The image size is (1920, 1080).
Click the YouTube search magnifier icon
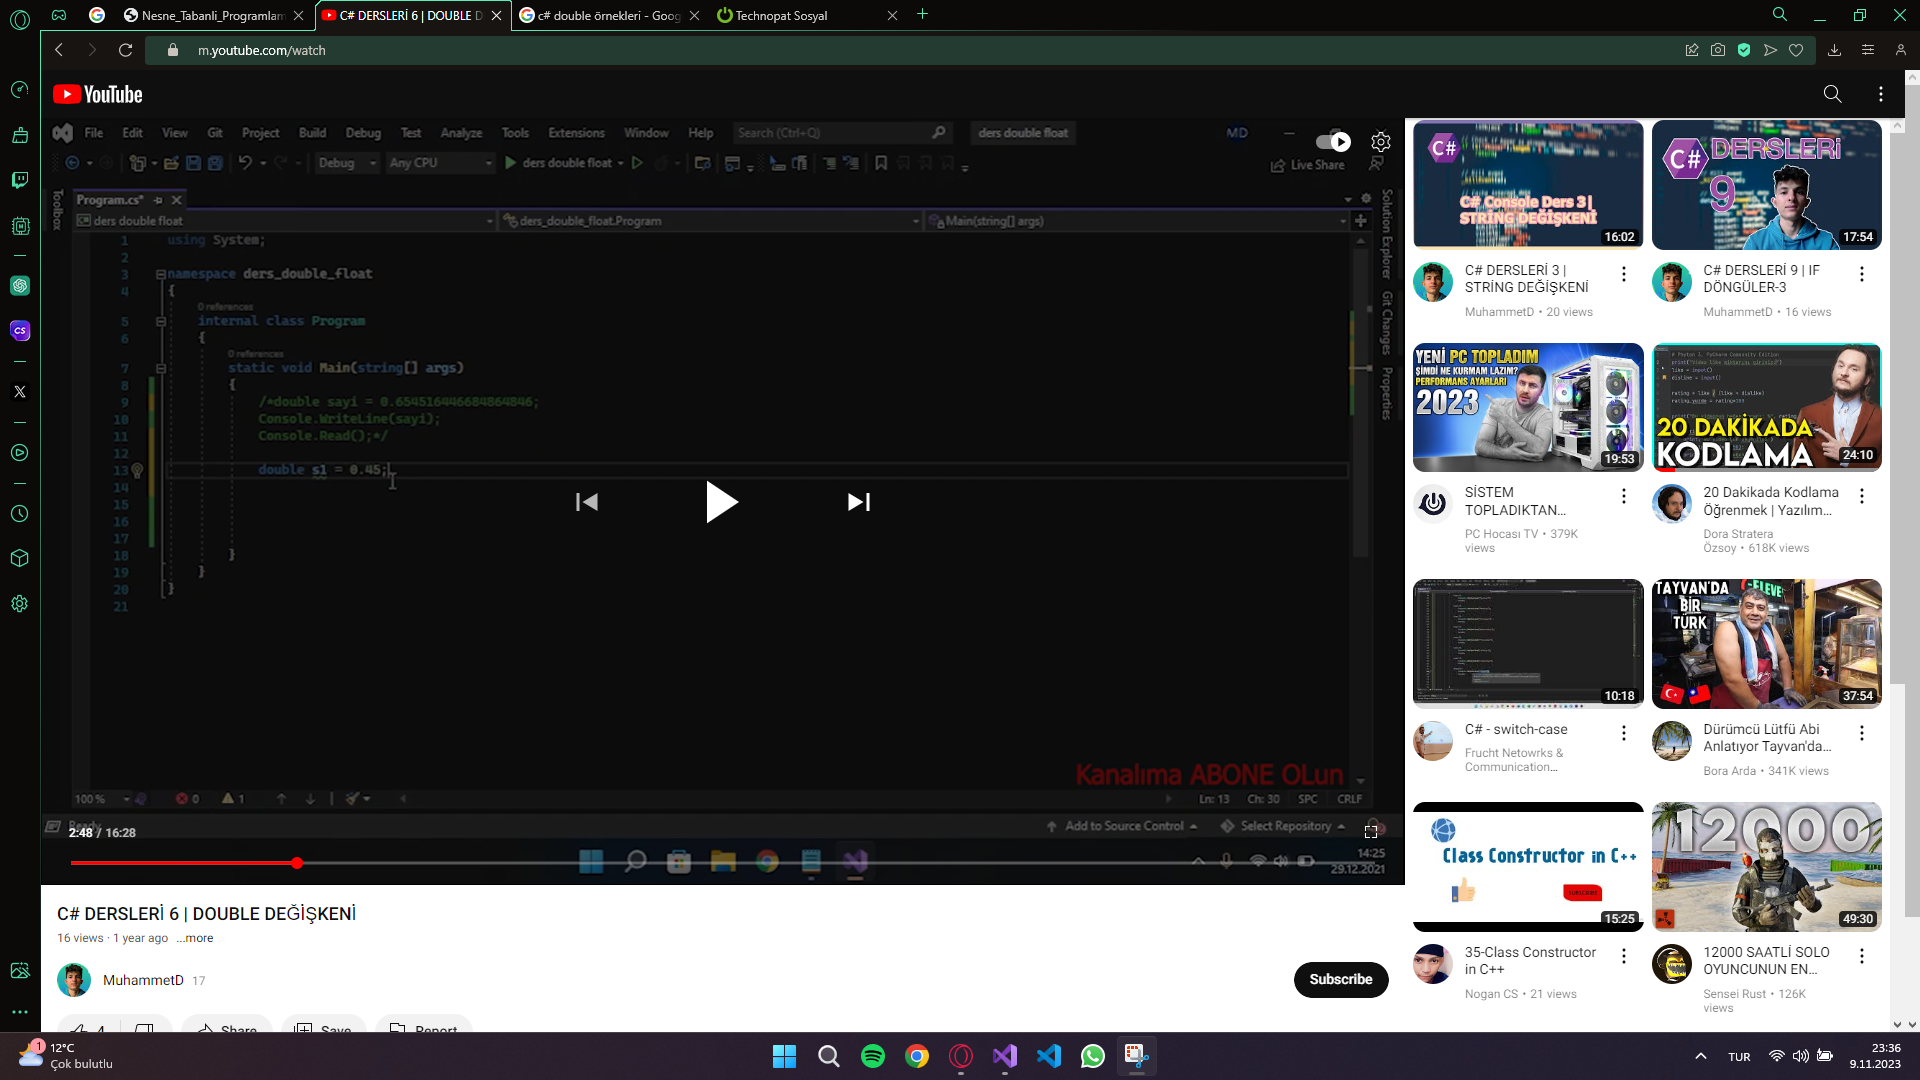[x=1832, y=94]
